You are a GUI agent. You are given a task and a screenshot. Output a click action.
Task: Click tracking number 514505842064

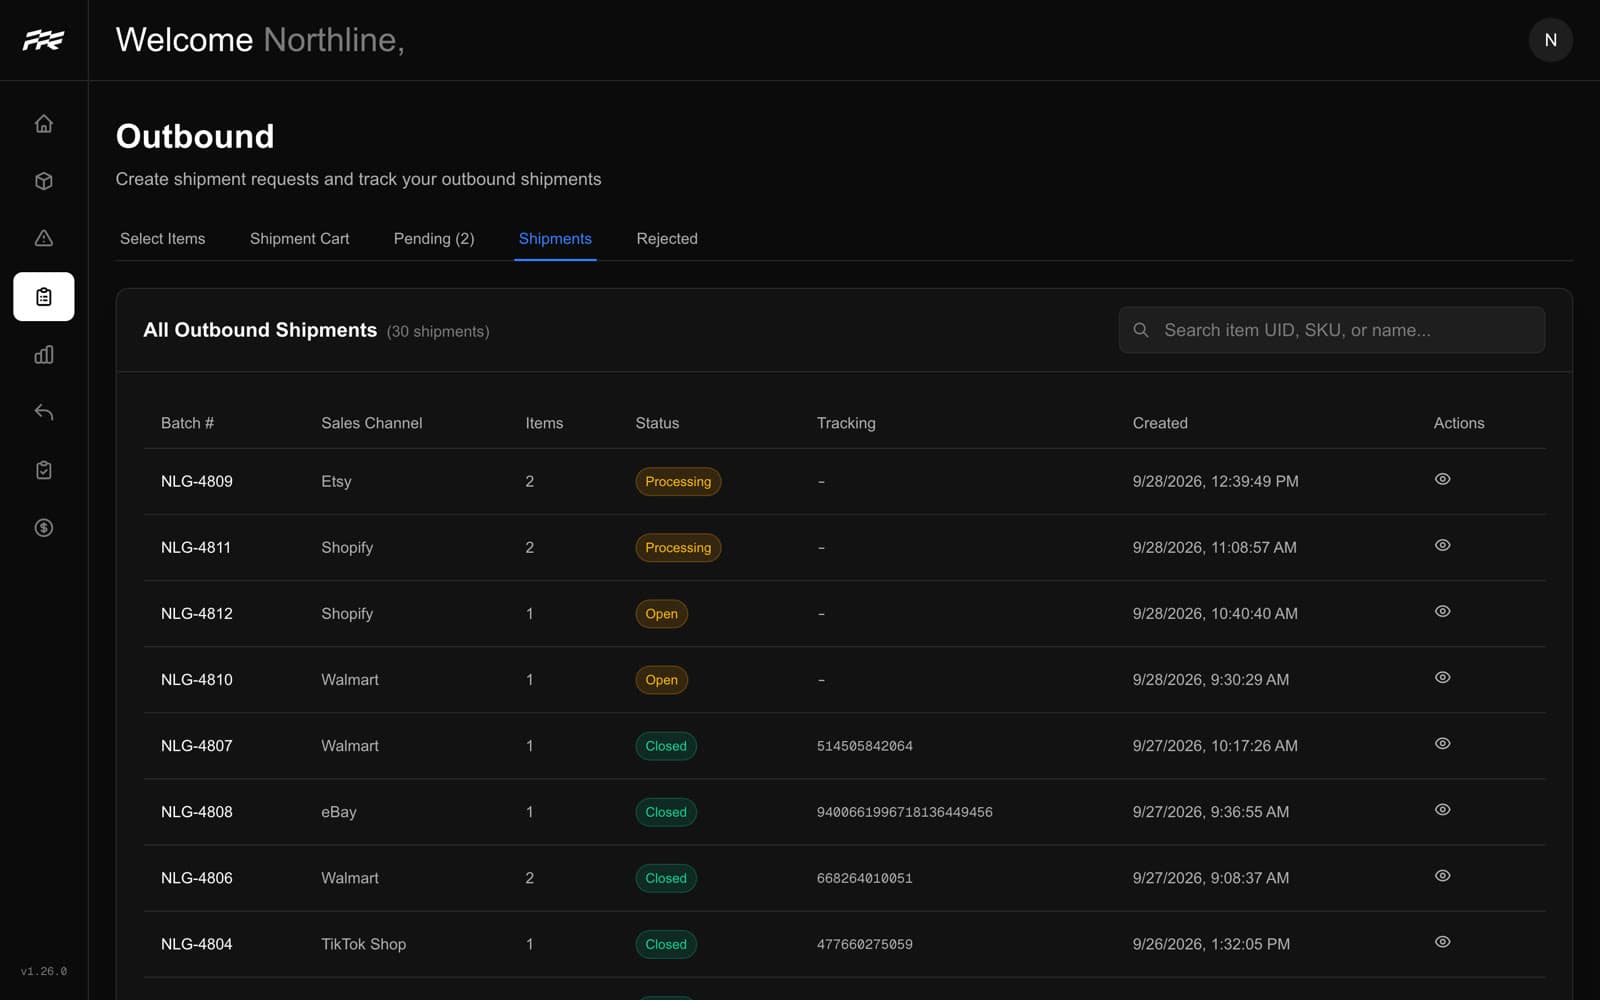tap(865, 746)
